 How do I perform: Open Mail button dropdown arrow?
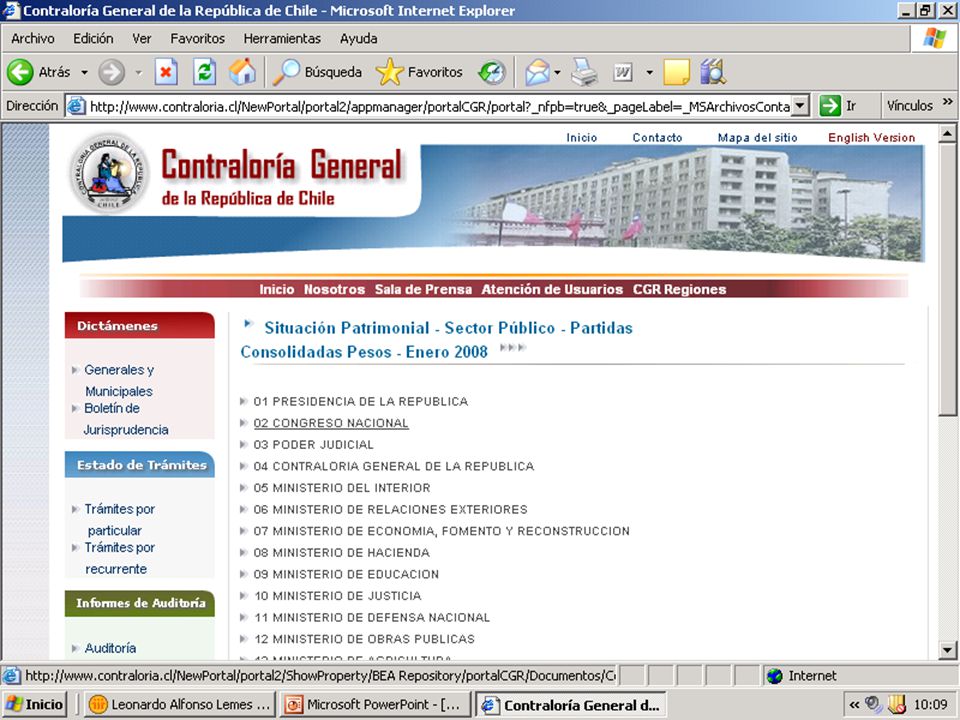point(557,72)
